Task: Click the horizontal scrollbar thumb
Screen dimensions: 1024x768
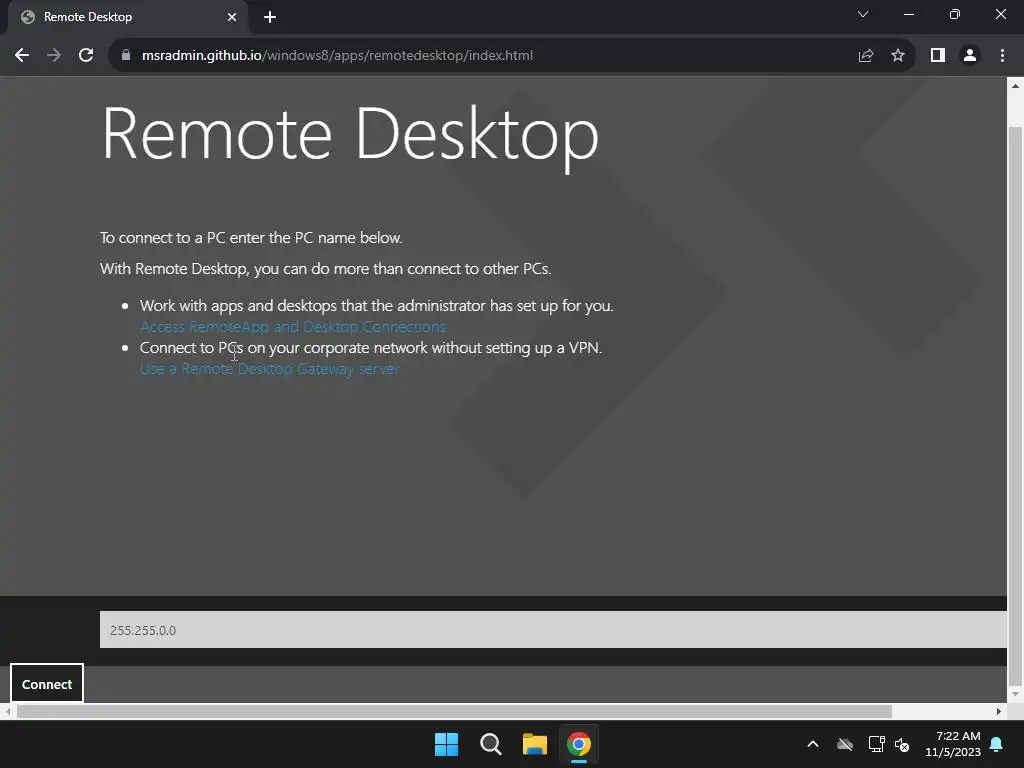Action: [x=454, y=711]
